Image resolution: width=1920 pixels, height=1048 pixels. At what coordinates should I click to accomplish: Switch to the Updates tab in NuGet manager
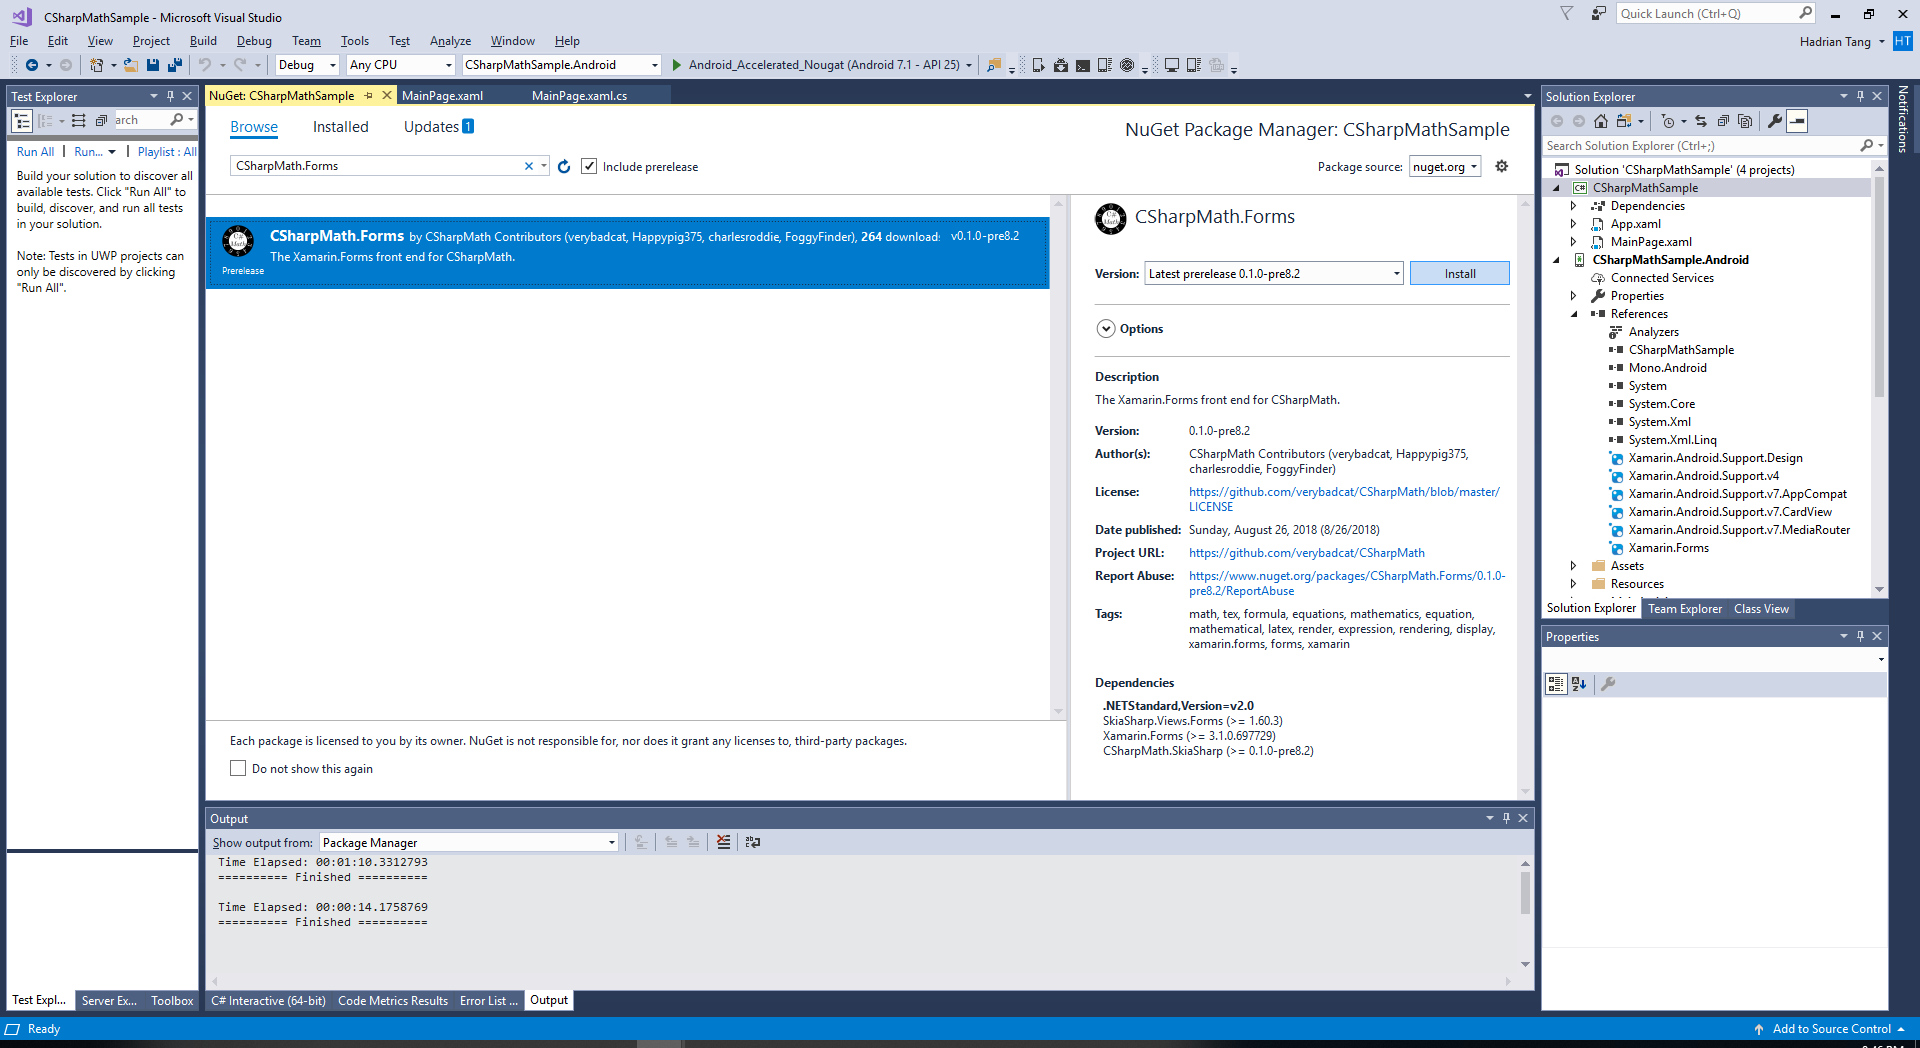pos(430,127)
